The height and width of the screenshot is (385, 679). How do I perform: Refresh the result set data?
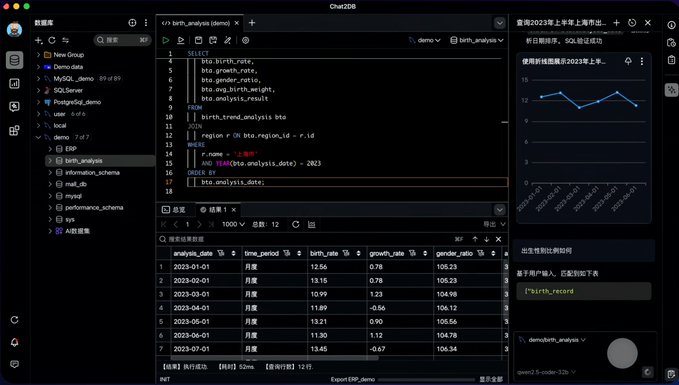(296, 224)
